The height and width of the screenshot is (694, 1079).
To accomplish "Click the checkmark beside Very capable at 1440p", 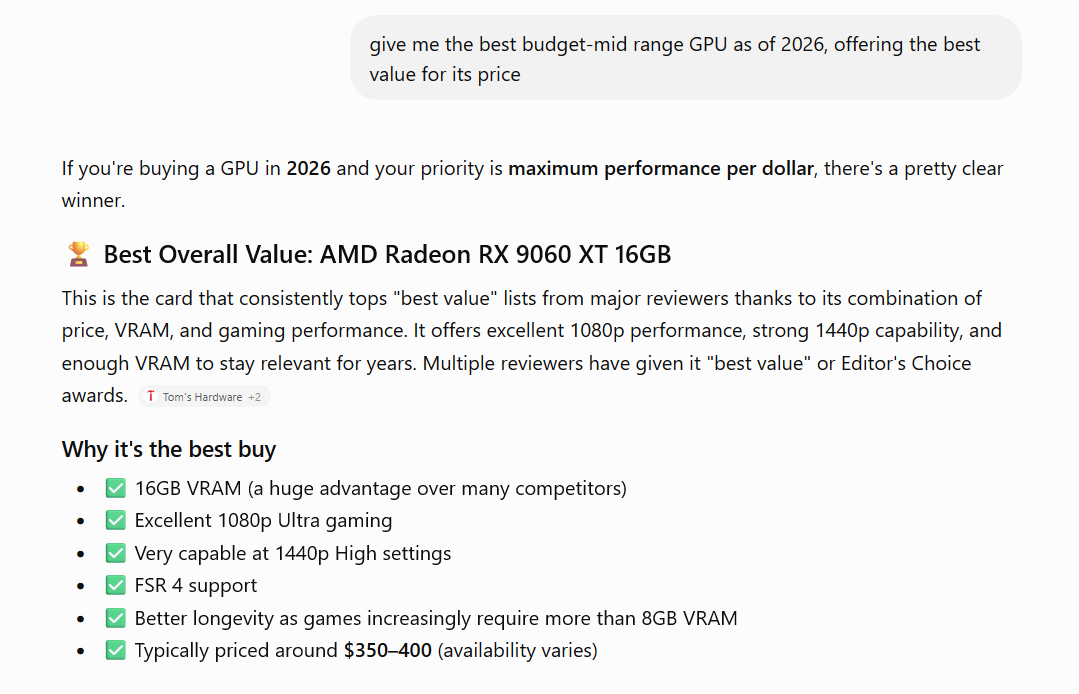I will point(116,553).
